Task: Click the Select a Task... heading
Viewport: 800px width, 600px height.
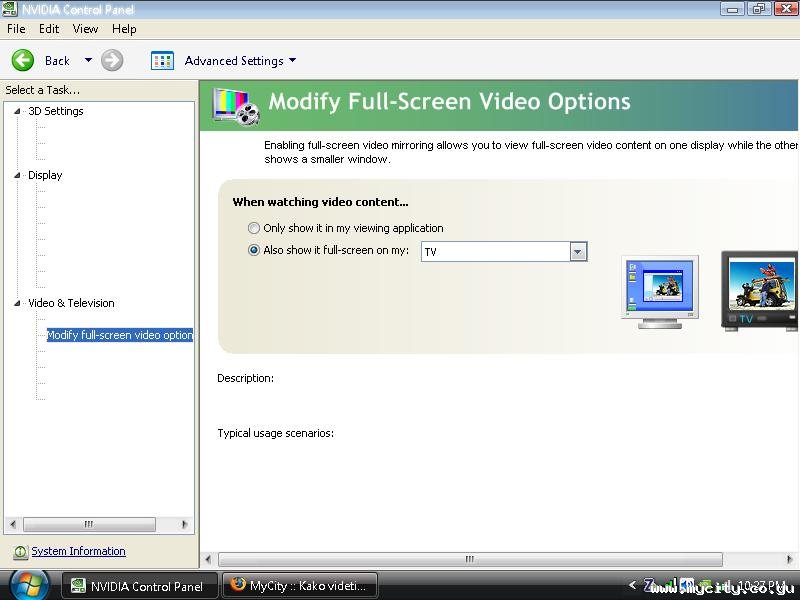Action: [x=42, y=90]
